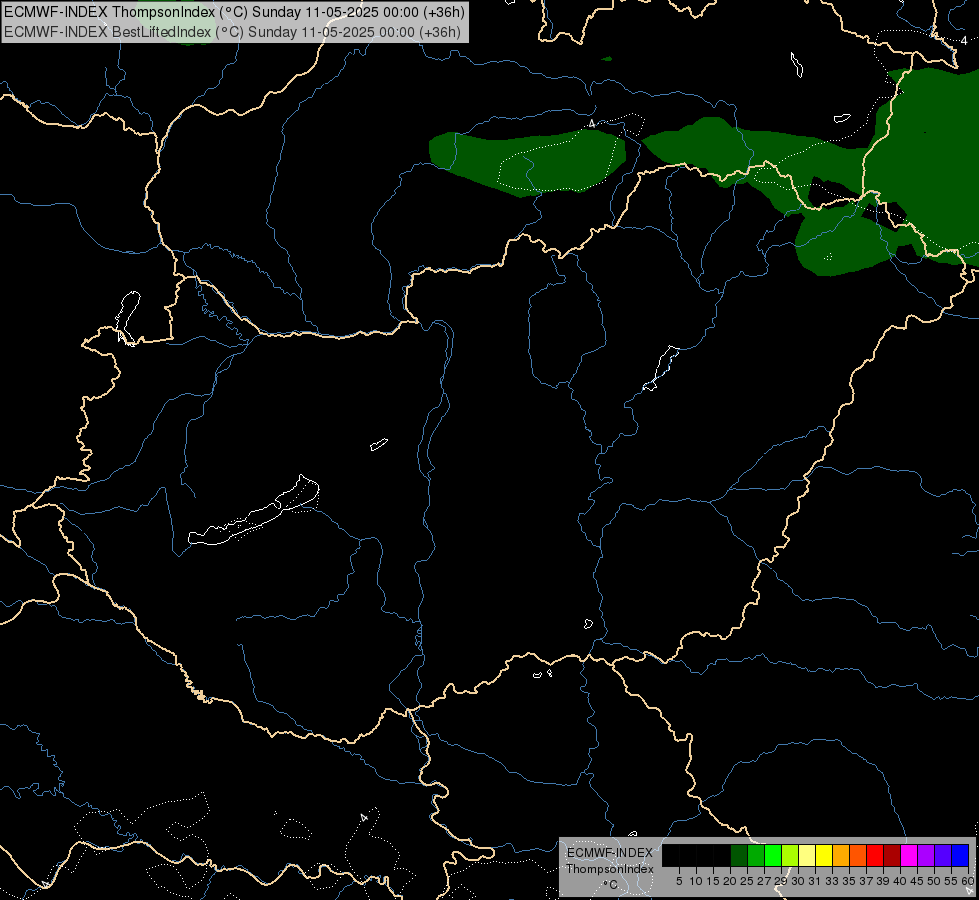The image size is (979, 900).
Task: Click the legend tick value '5'
Action: coord(679,881)
